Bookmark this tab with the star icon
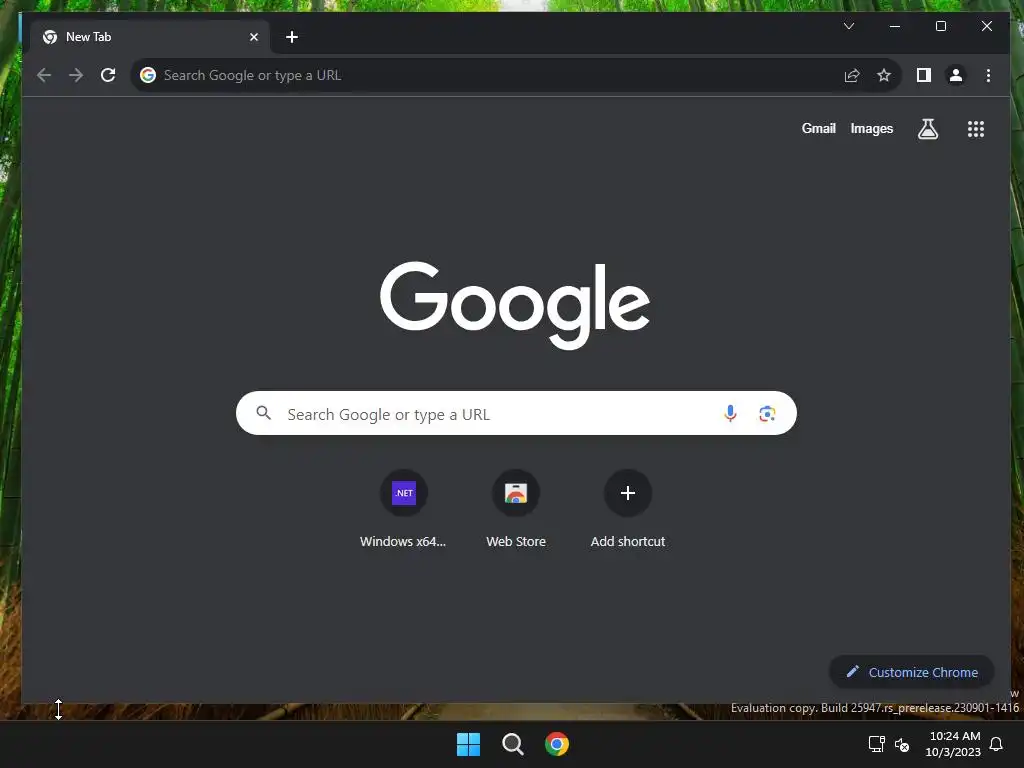This screenshot has height=768, width=1024. point(884,75)
